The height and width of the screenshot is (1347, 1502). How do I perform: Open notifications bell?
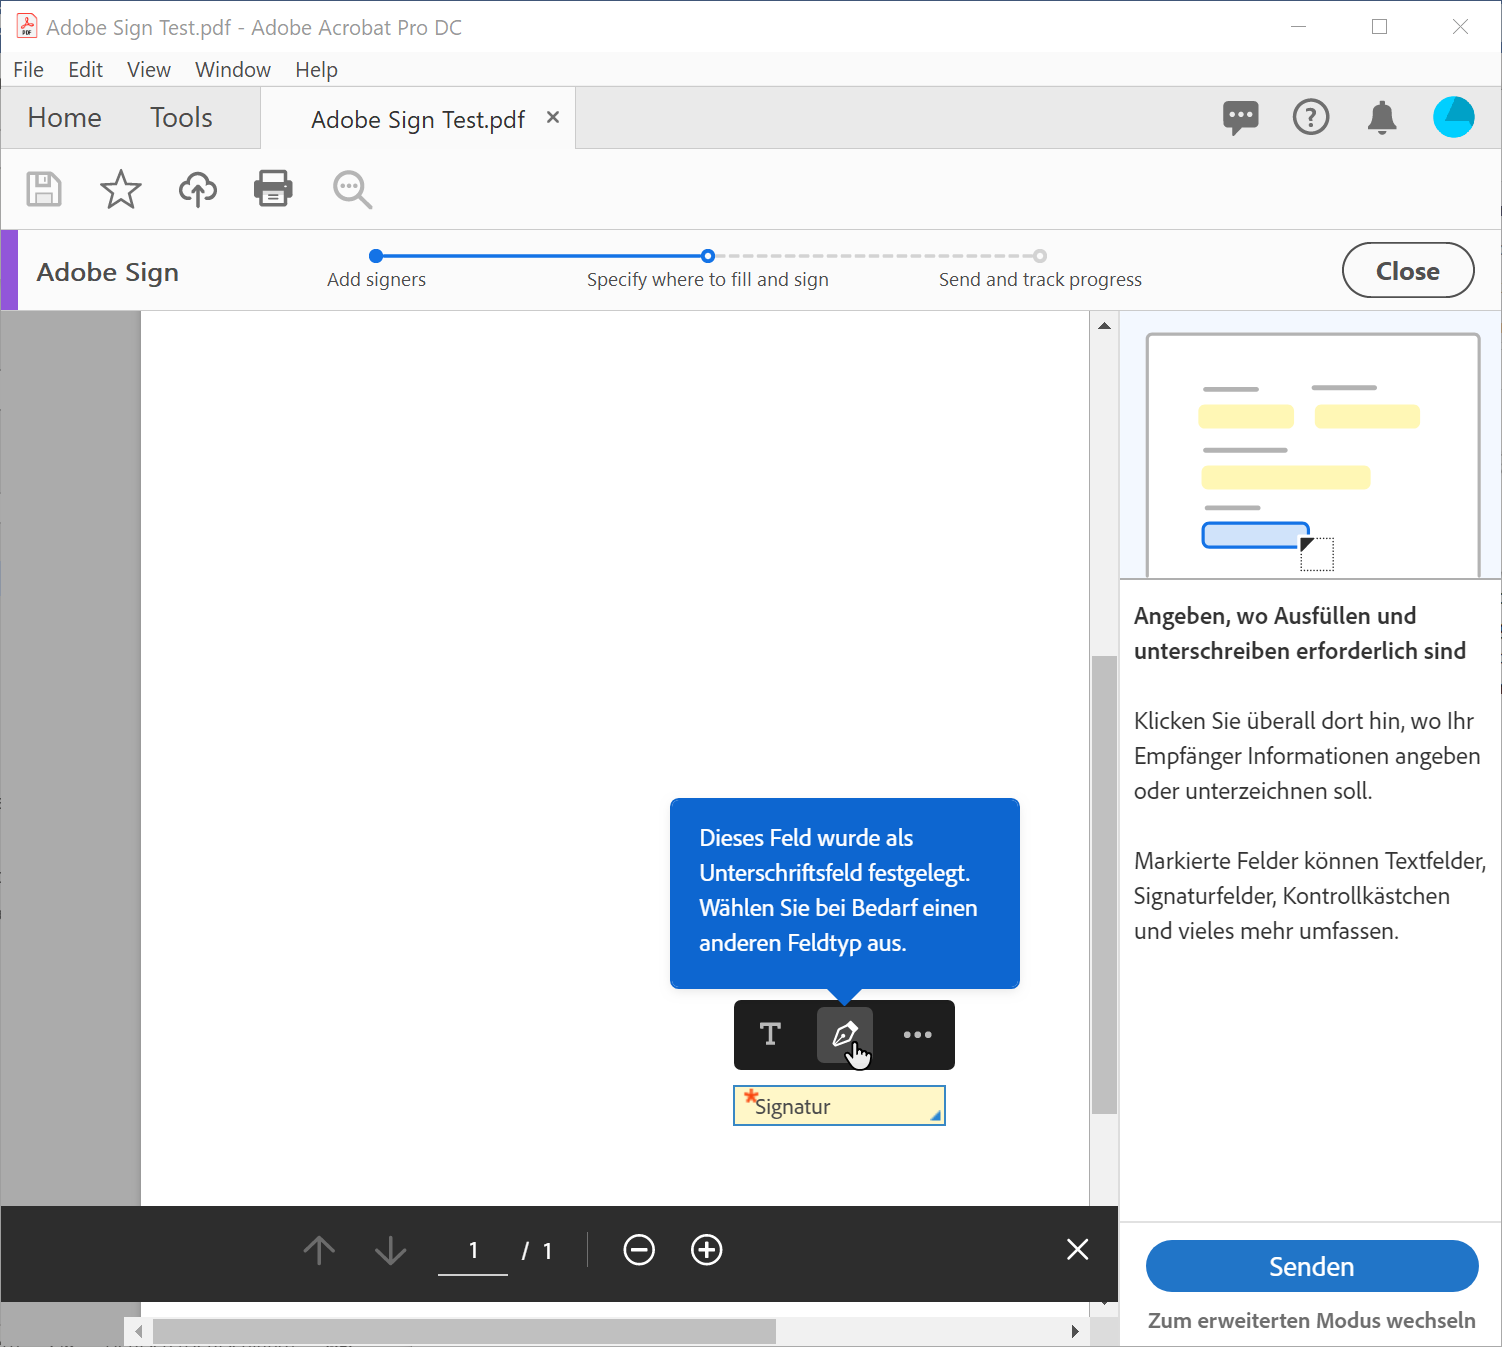(x=1382, y=118)
